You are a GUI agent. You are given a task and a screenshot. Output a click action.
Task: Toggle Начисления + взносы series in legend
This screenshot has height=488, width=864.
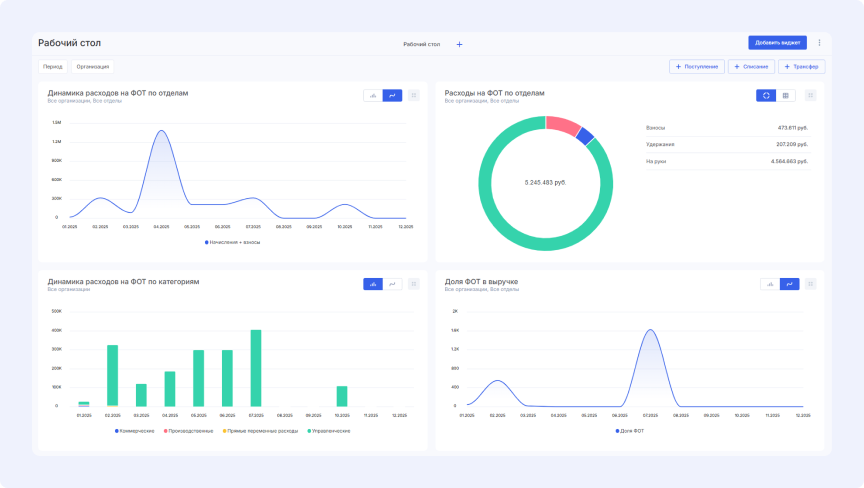click(x=232, y=242)
